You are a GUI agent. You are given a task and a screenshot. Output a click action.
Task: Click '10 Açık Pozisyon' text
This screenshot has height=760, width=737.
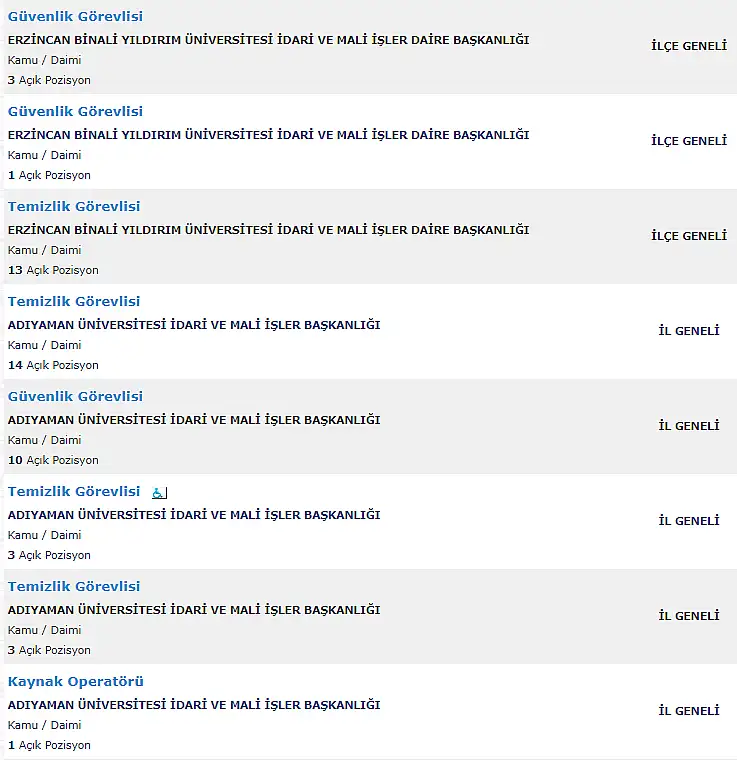[x=53, y=460]
